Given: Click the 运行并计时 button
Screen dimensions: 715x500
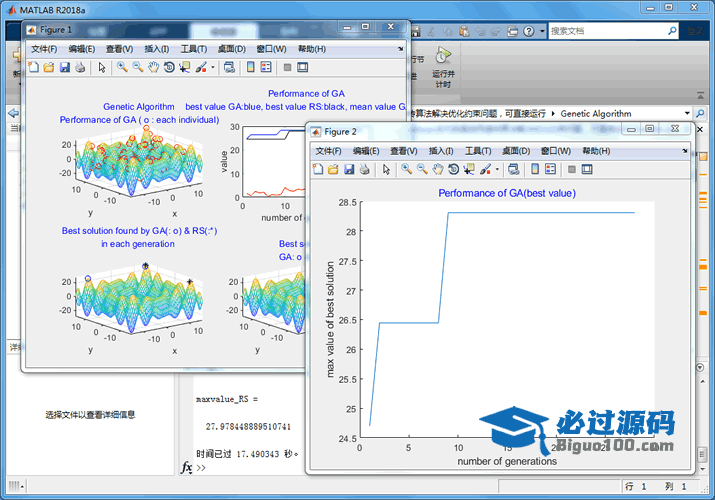Looking at the screenshot, I should 442,76.
